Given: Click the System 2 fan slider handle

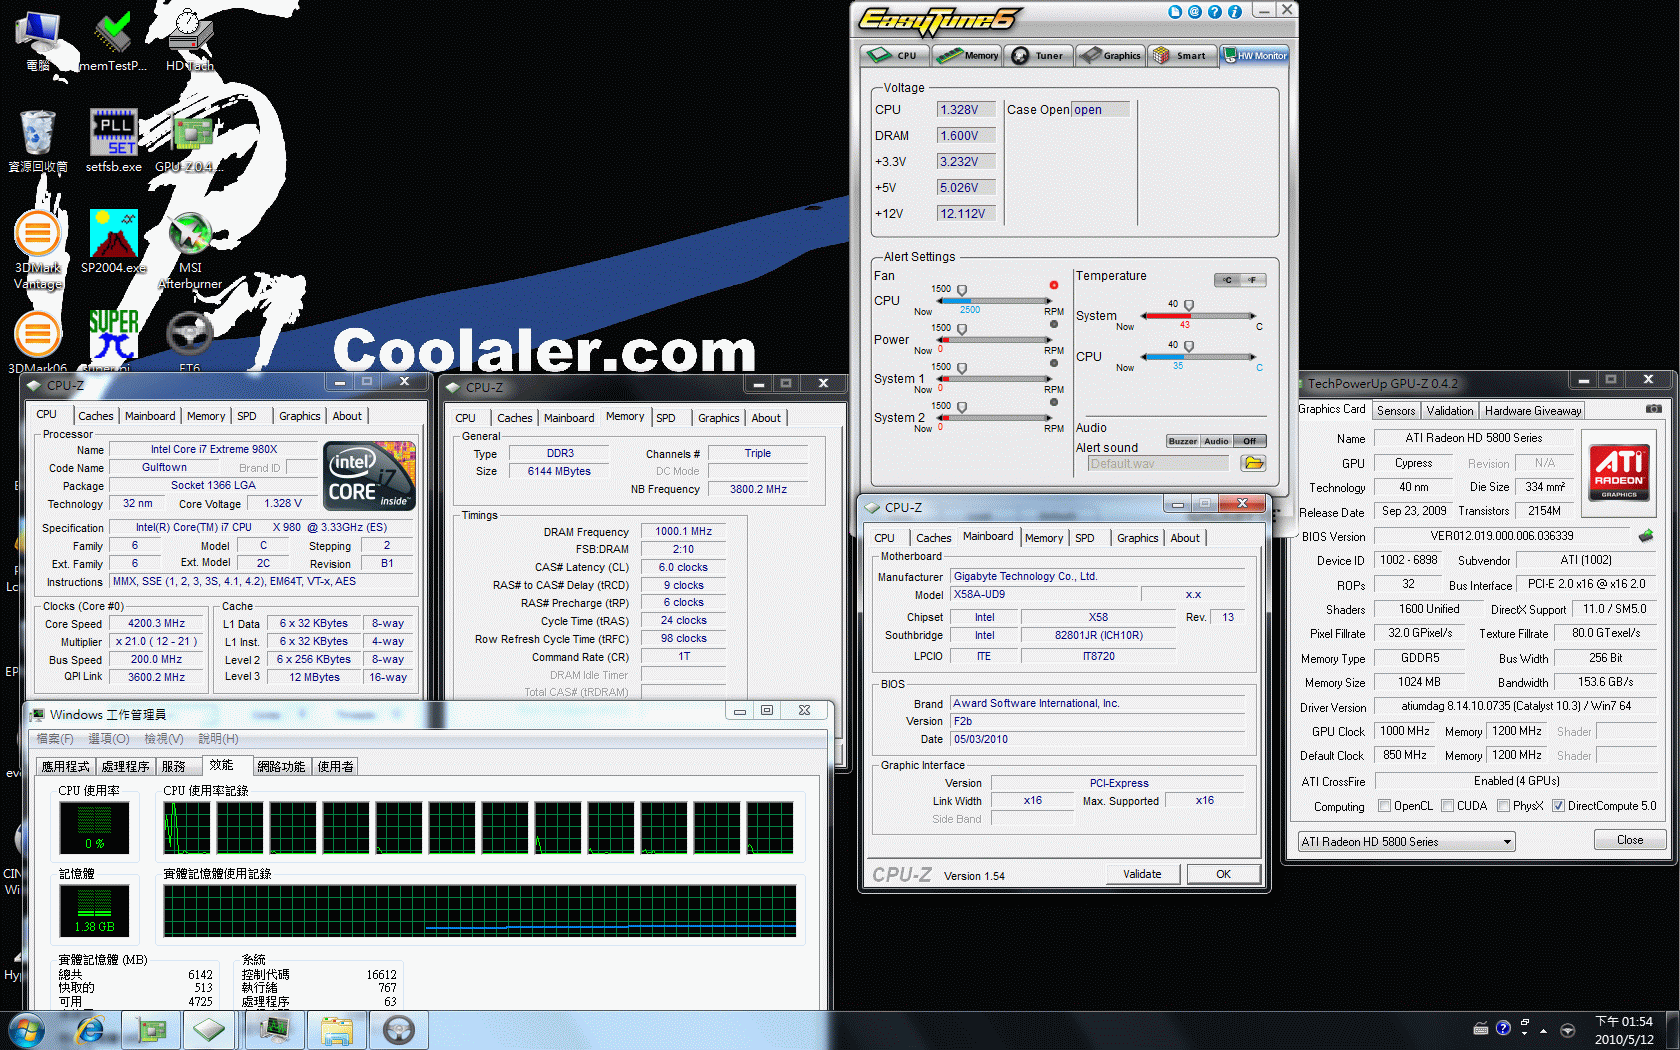Looking at the screenshot, I should click(x=962, y=407).
